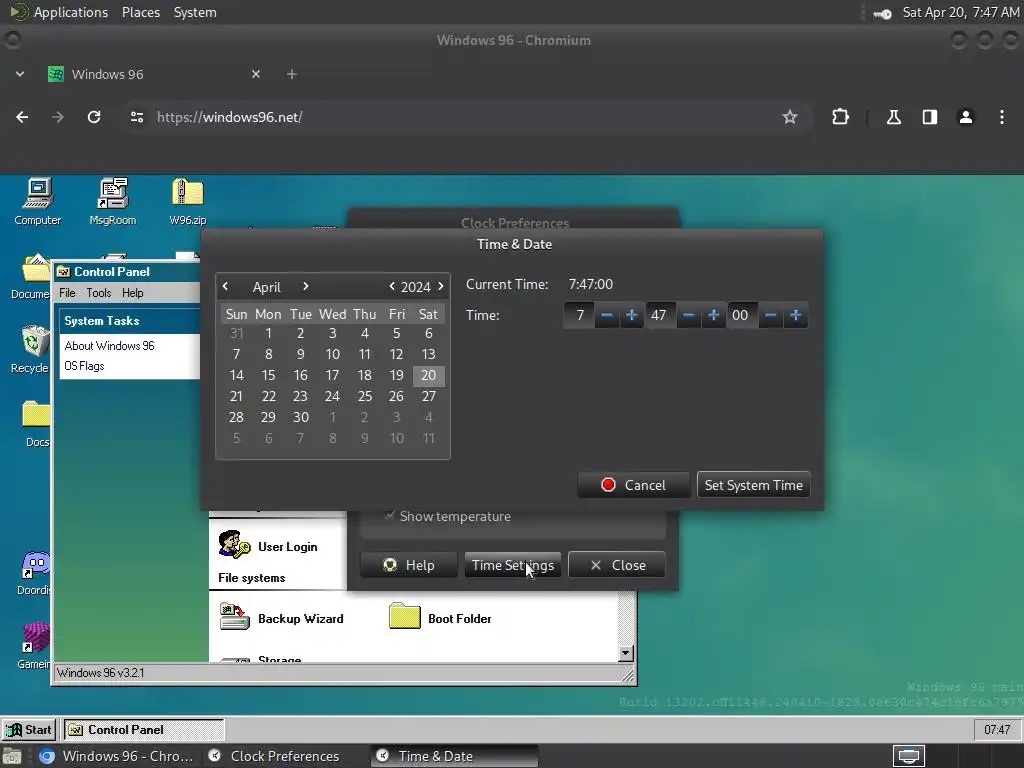Open the Places menu in top panel
1024x768 pixels.
pos(141,12)
